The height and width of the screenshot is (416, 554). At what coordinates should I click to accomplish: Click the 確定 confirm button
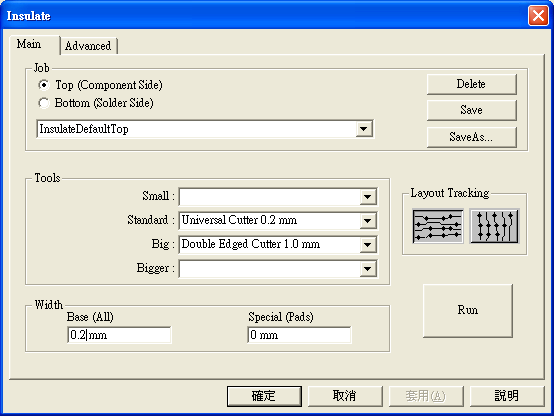pyautogui.click(x=264, y=396)
